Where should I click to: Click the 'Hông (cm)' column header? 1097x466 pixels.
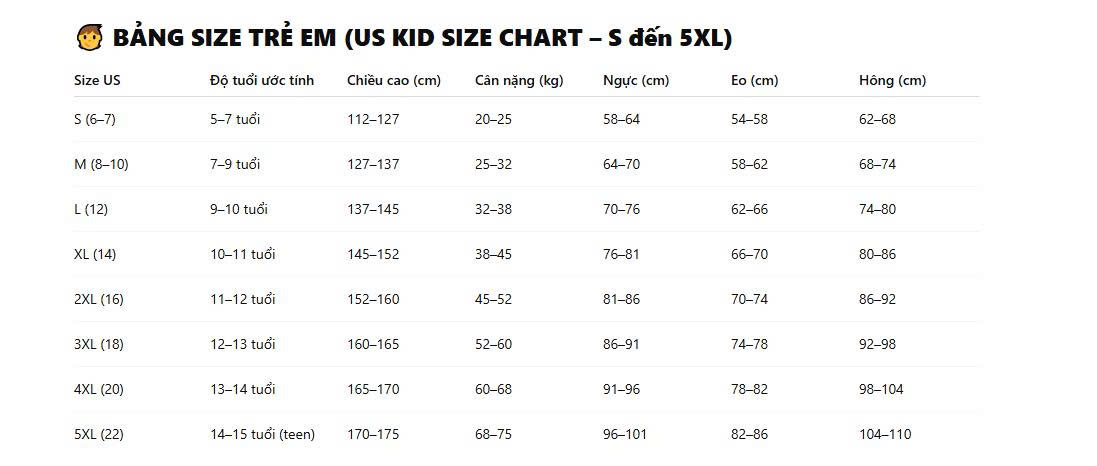(892, 80)
